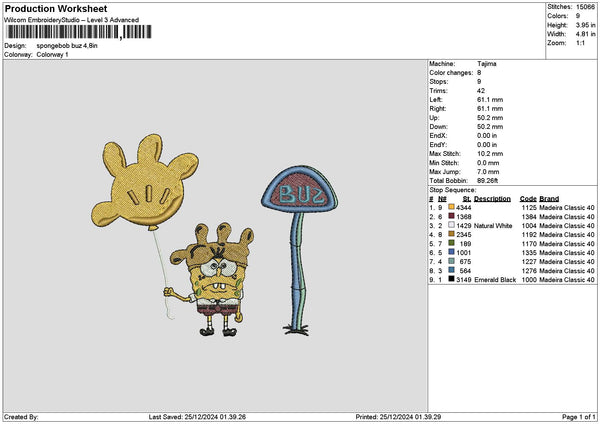Click thread code "1335" in stop row 6
This screenshot has width=600, height=424.
(529, 253)
